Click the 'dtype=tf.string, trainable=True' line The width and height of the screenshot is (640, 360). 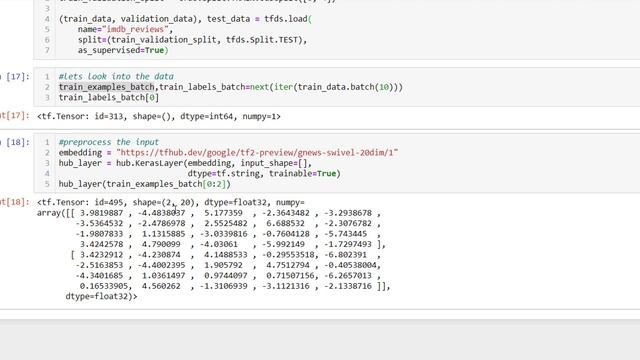(264, 173)
